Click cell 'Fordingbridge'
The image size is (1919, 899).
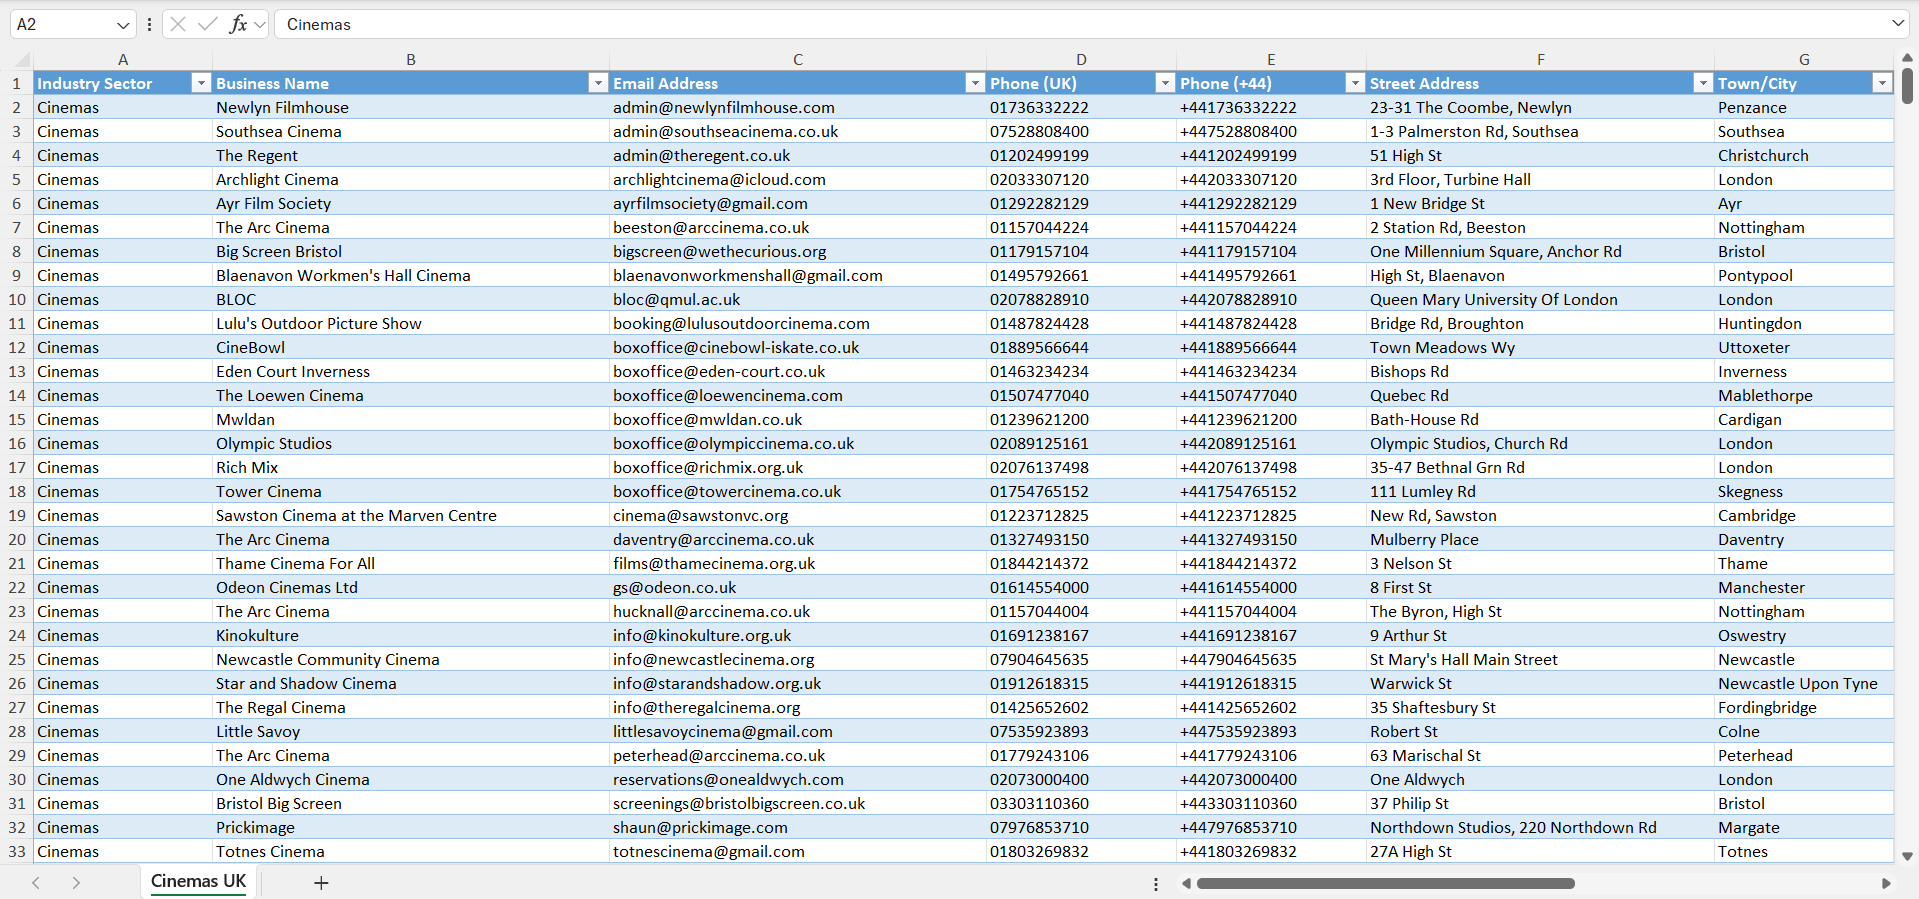click(1804, 707)
